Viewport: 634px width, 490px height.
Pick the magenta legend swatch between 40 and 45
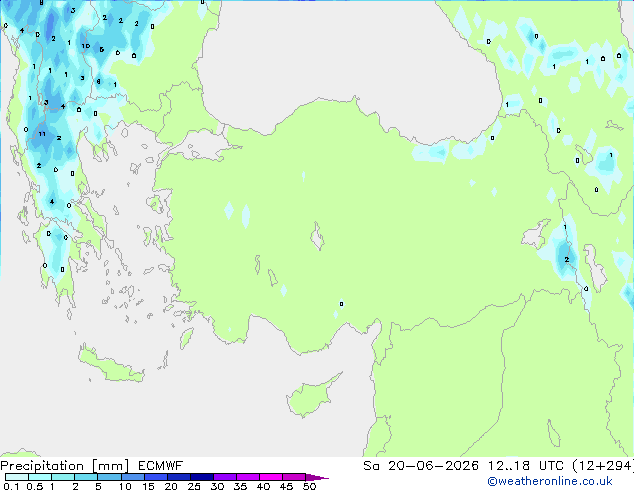(271, 477)
